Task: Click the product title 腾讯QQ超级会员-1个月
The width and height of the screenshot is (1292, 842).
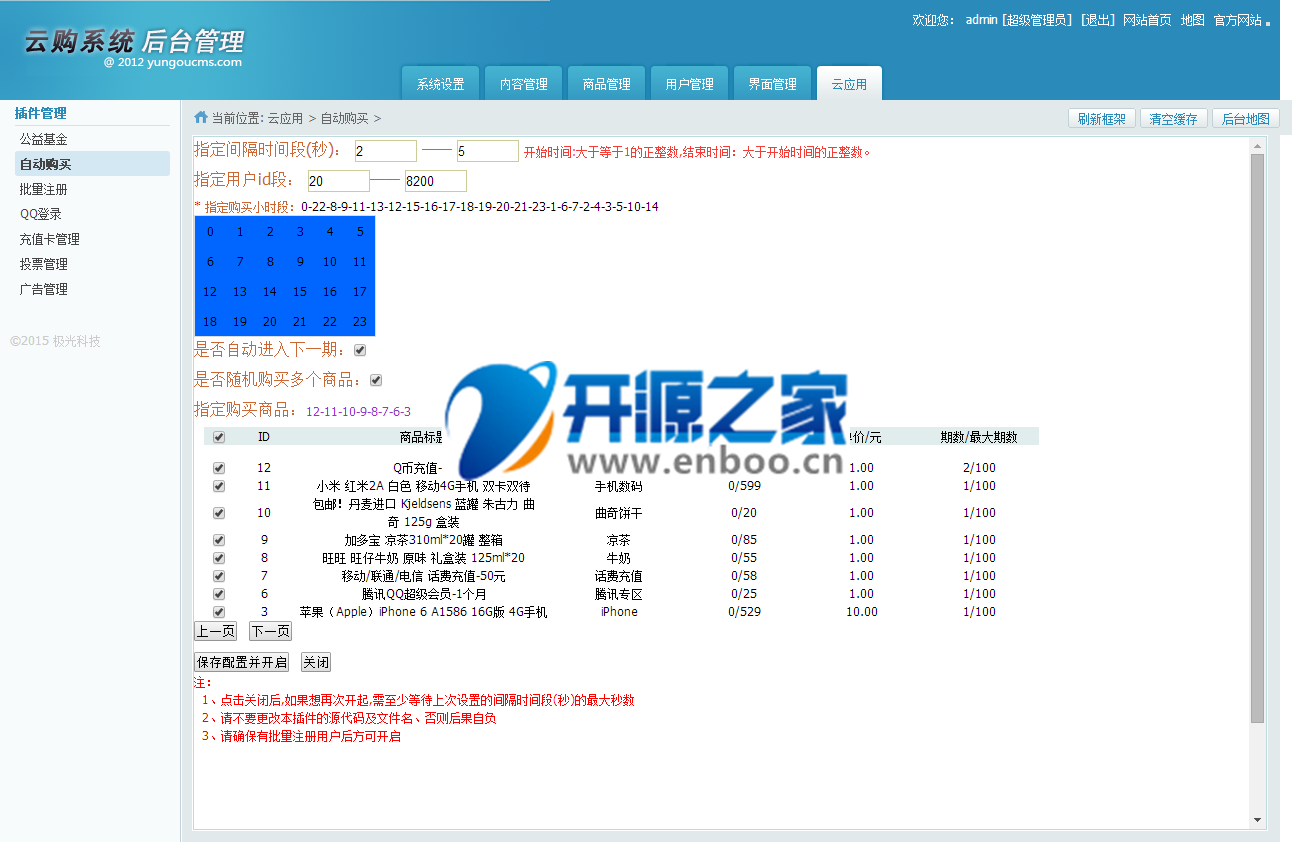Action: [x=424, y=594]
